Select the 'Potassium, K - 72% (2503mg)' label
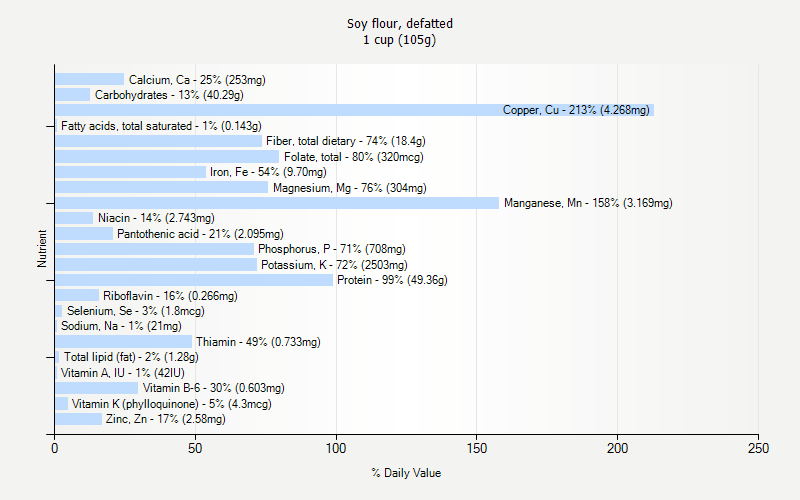This screenshot has width=800, height=500. pos(334,265)
